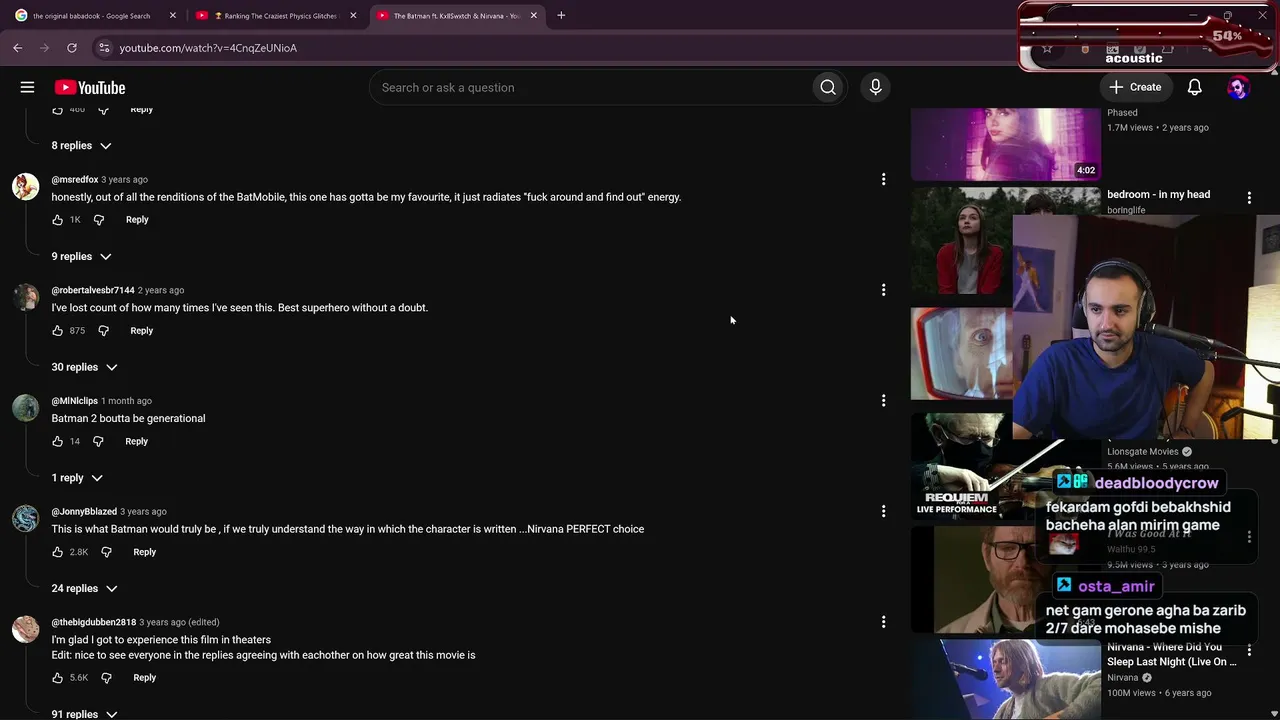Like the @thebigdubben2818 comment
This screenshot has width=1280, height=720.
(57, 678)
